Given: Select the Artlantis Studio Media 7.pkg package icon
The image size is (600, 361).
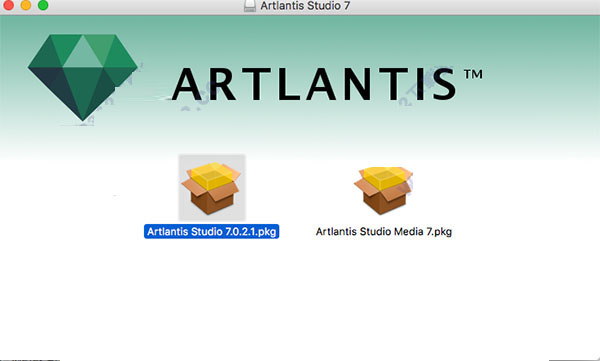Looking at the screenshot, I should pyautogui.click(x=383, y=190).
